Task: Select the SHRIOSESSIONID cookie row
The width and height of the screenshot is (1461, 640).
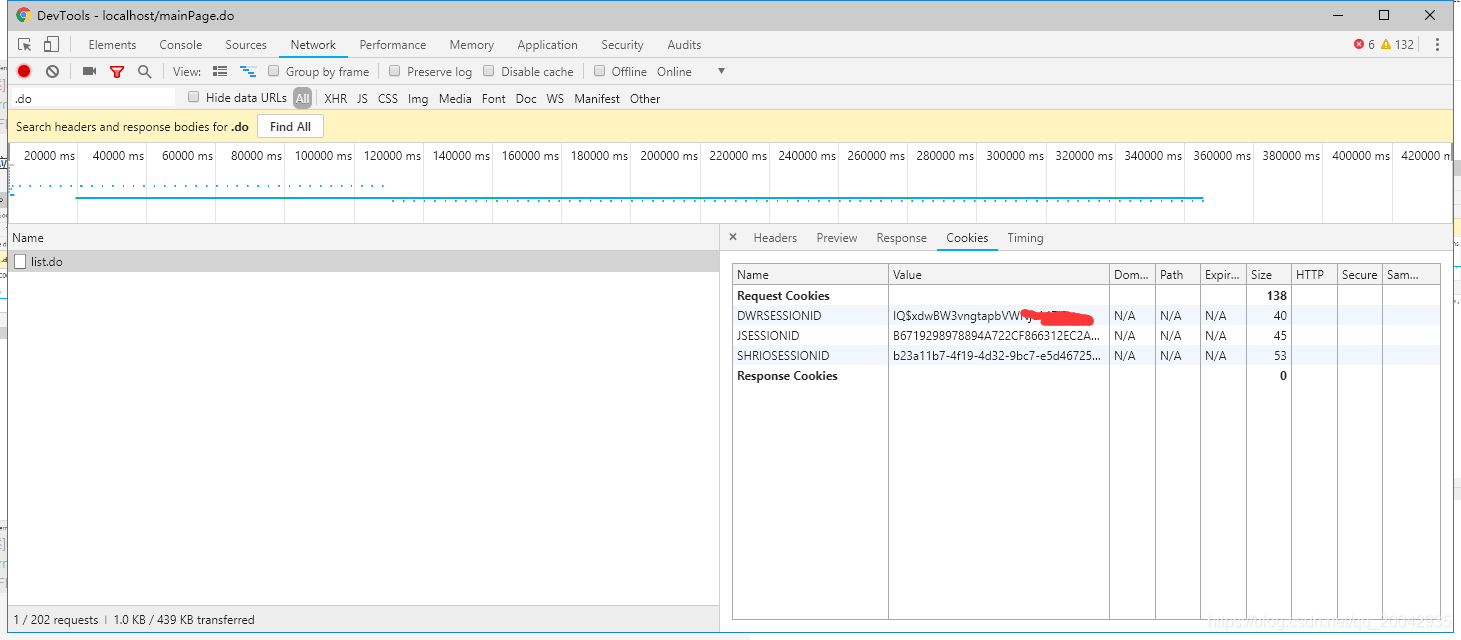Action: tap(1086, 356)
